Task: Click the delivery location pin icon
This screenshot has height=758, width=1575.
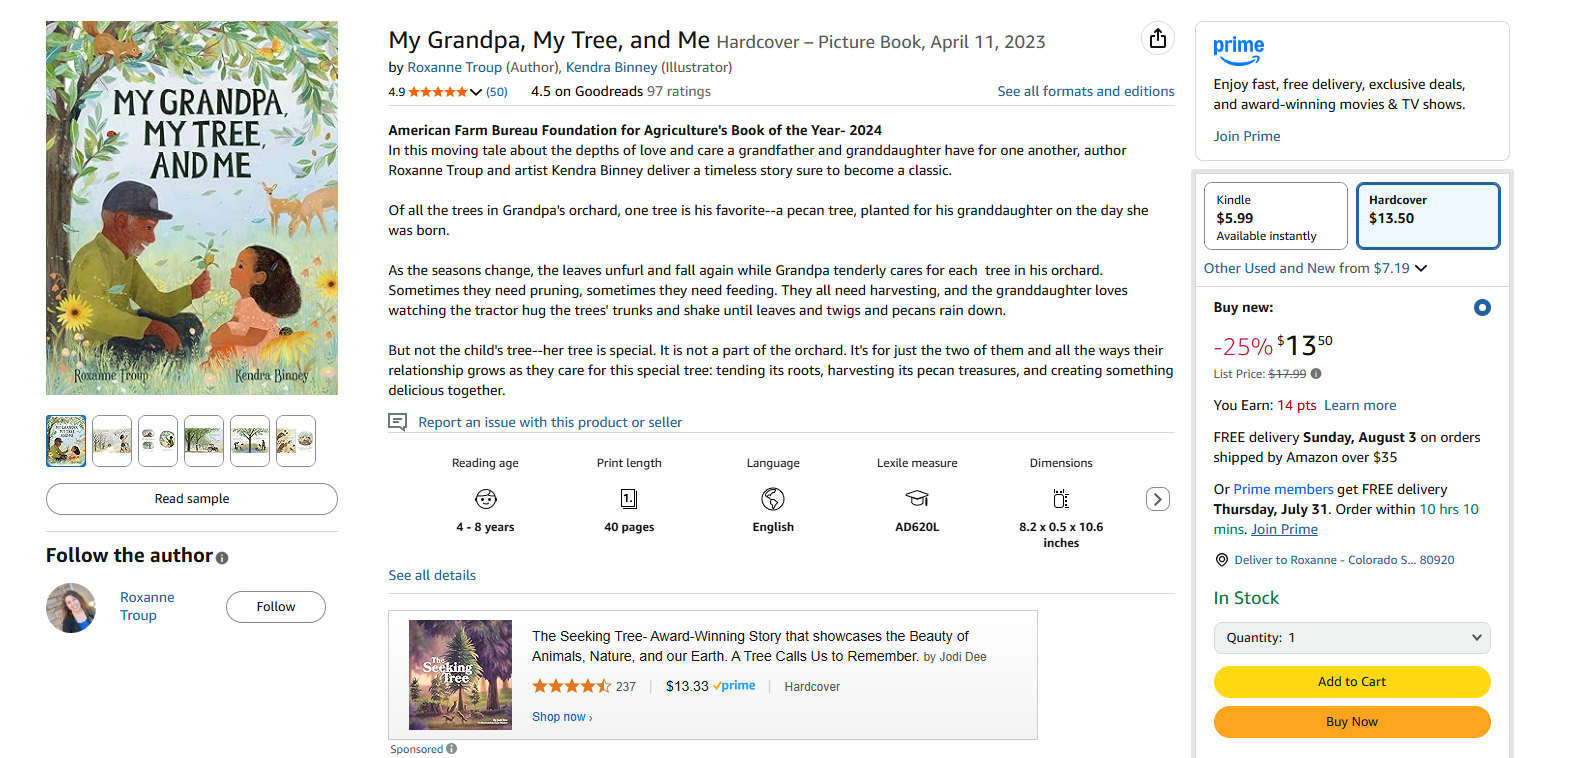Action: pos(1221,560)
